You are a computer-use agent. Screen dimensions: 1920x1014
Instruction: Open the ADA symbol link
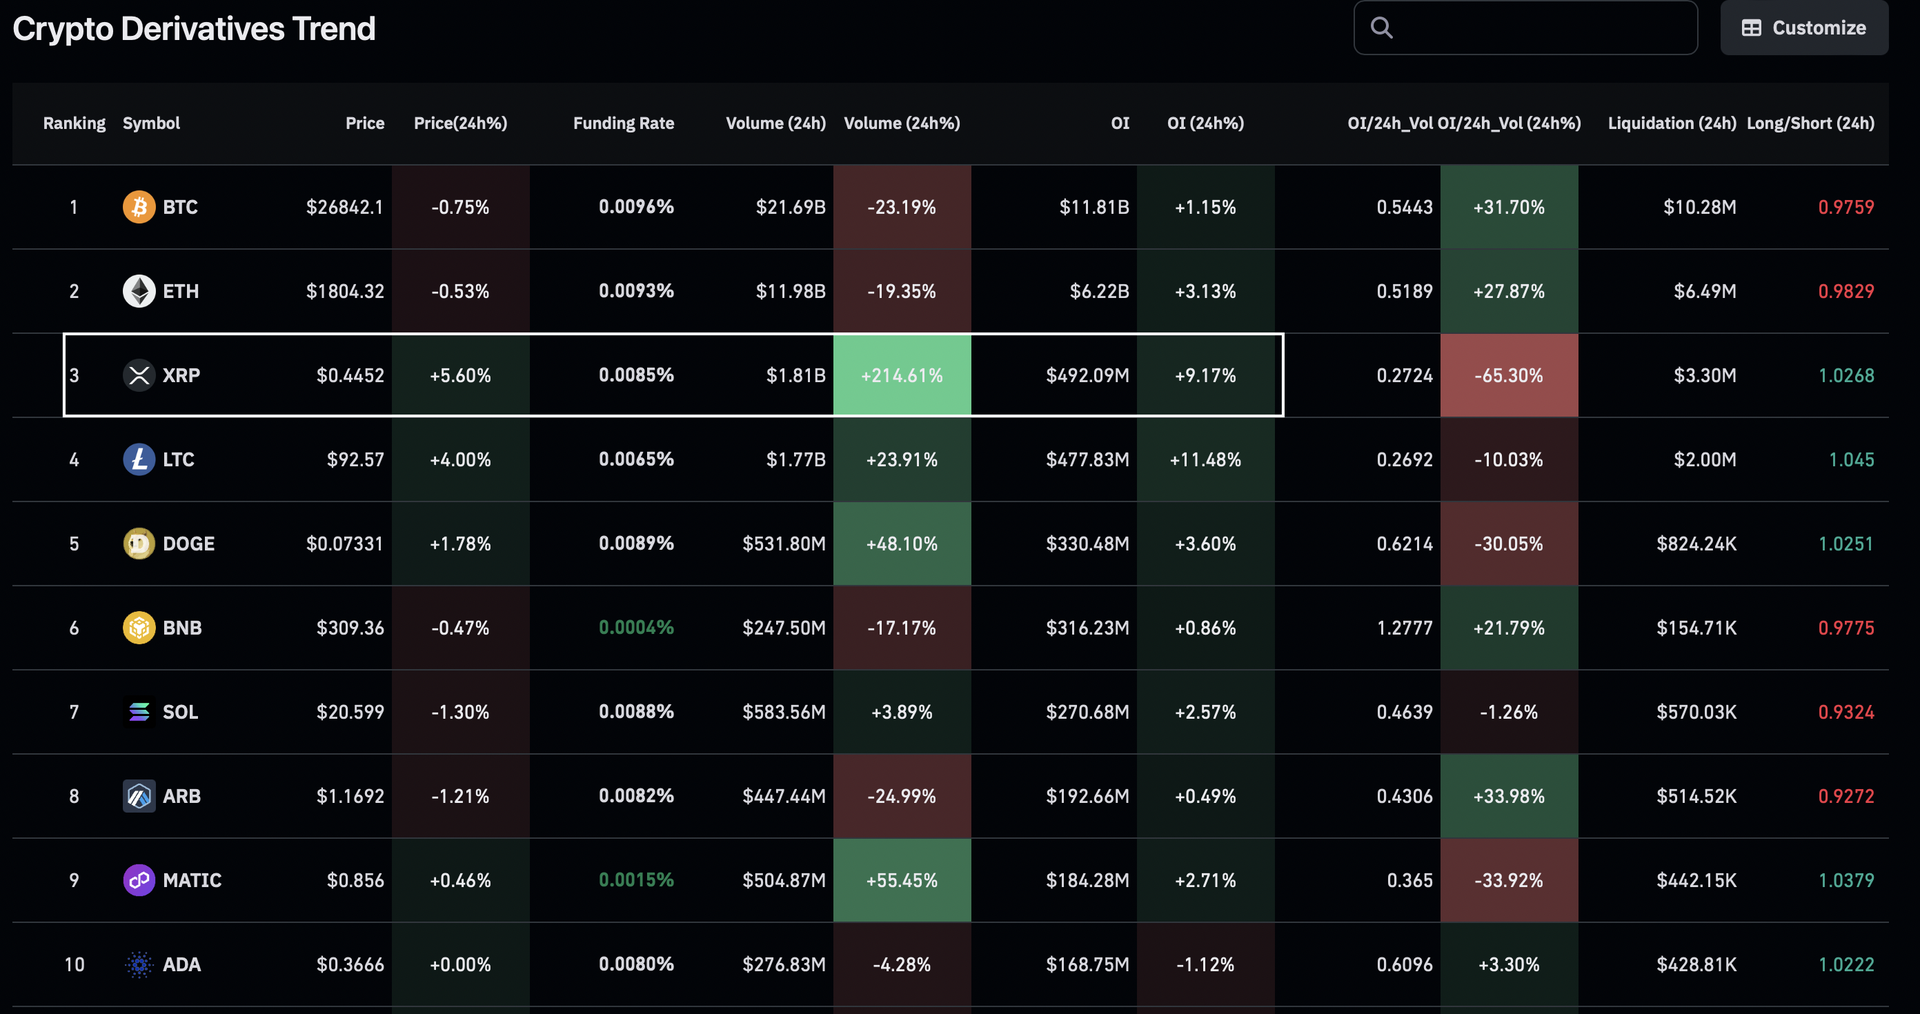point(182,964)
